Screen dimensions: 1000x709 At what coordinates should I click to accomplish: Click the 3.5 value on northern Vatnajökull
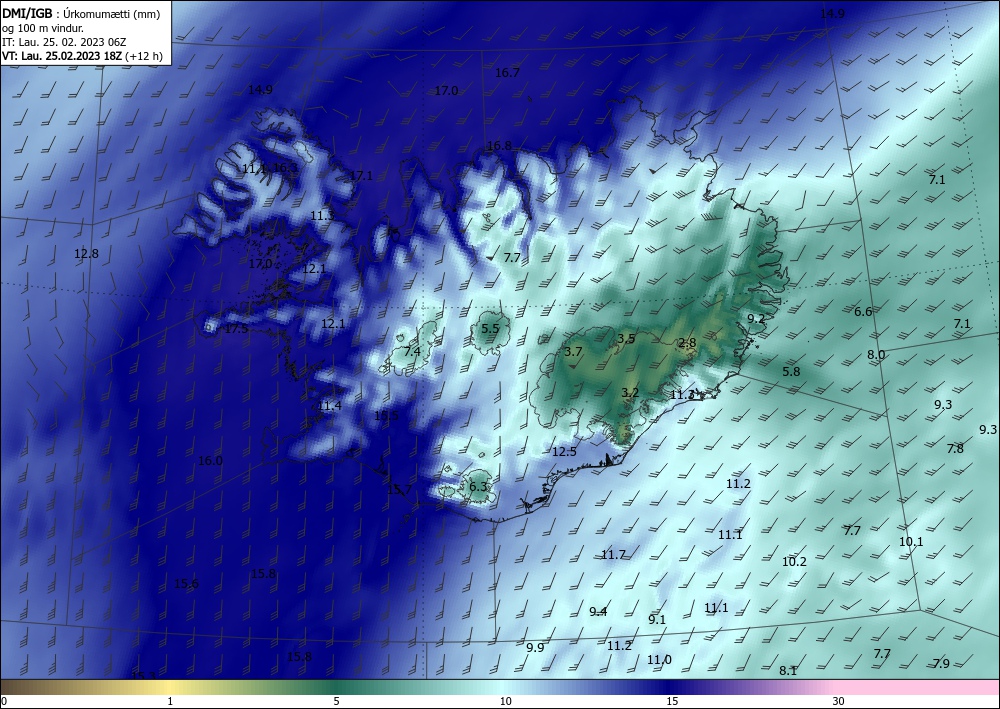[x=626, y=339]
